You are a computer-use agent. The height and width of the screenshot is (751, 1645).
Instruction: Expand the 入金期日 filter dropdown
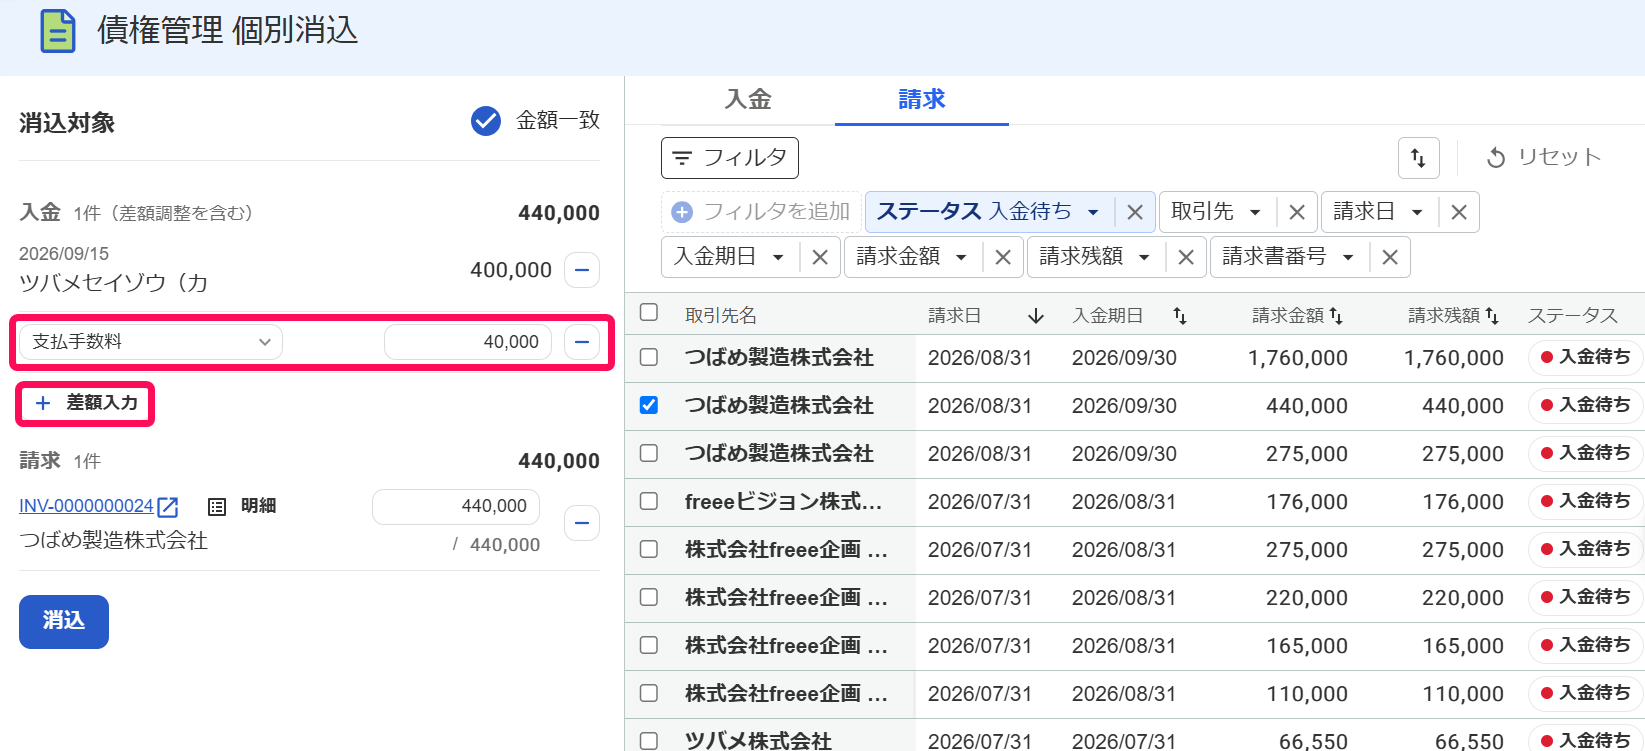778,257
